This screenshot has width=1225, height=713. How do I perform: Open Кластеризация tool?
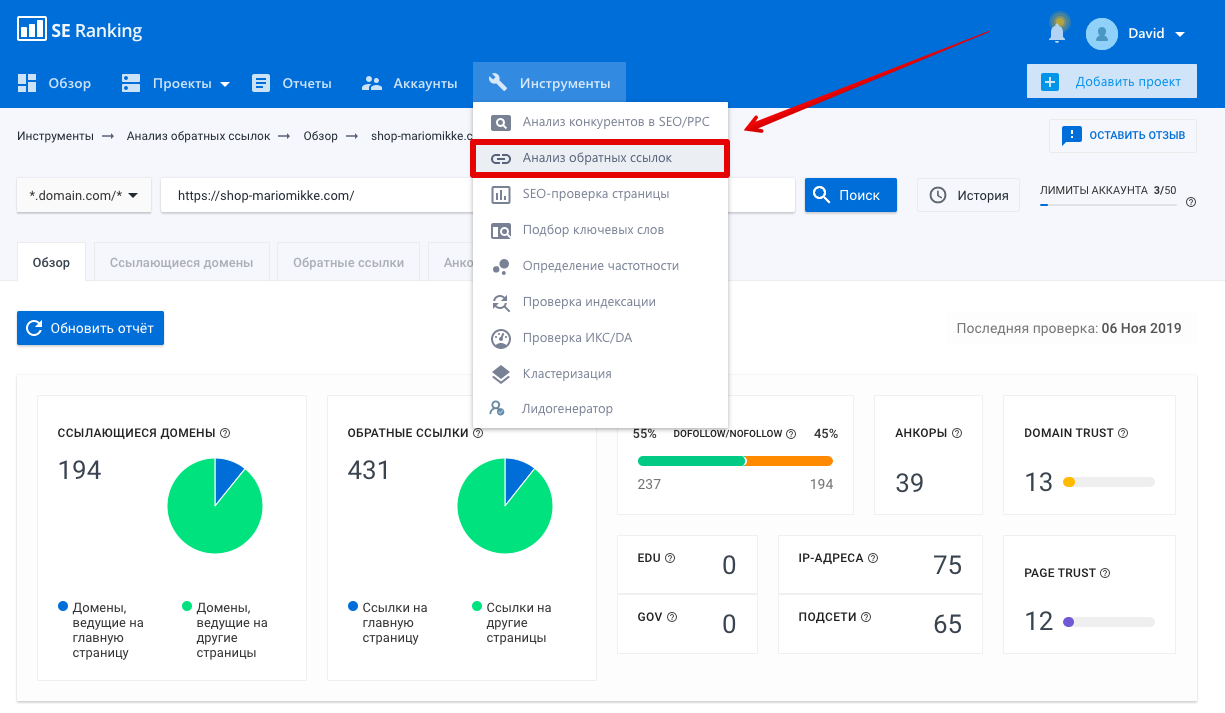(600, 374)
